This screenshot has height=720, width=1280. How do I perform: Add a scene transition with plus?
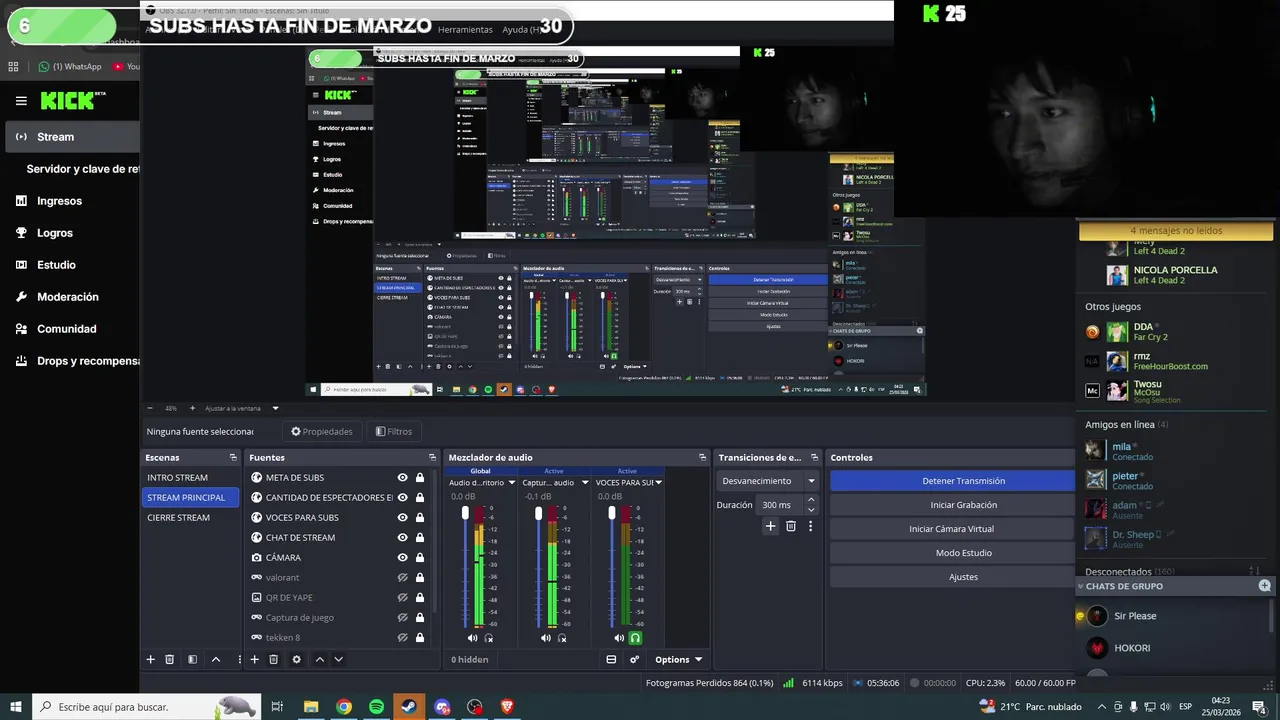pos(770,526)
